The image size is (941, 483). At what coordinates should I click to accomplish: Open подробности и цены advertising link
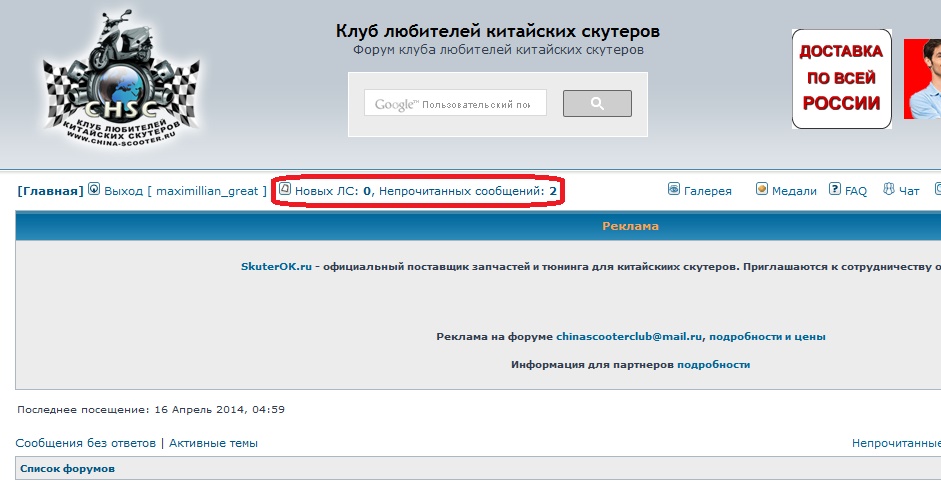767,337
